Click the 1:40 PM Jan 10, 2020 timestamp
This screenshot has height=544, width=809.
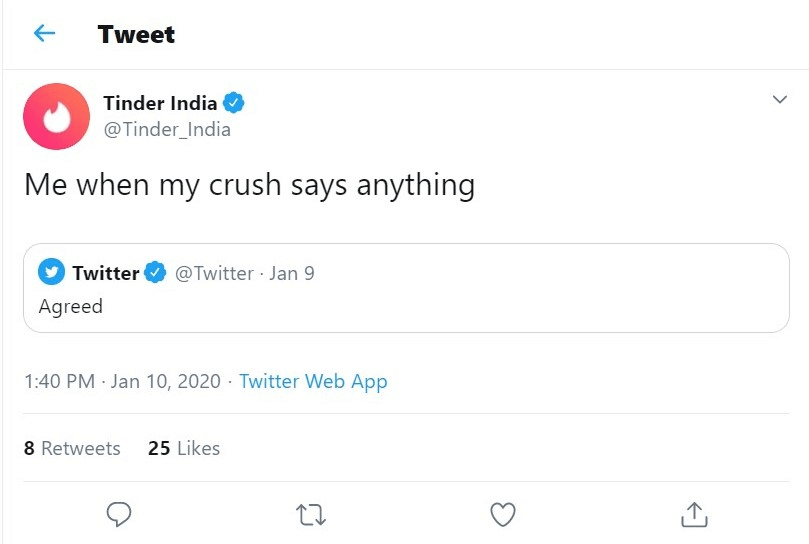click(122, 381)
